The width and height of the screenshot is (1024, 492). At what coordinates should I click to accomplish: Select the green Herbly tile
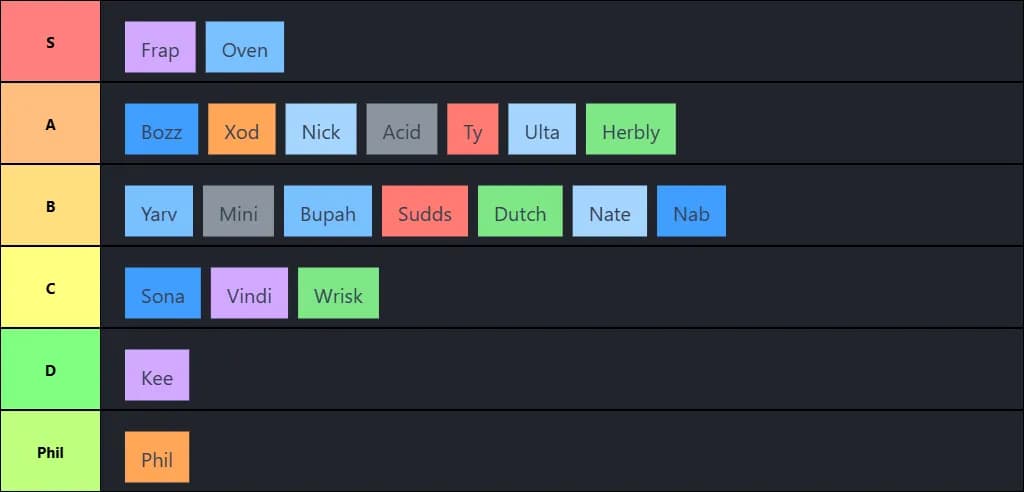point(631,130)
